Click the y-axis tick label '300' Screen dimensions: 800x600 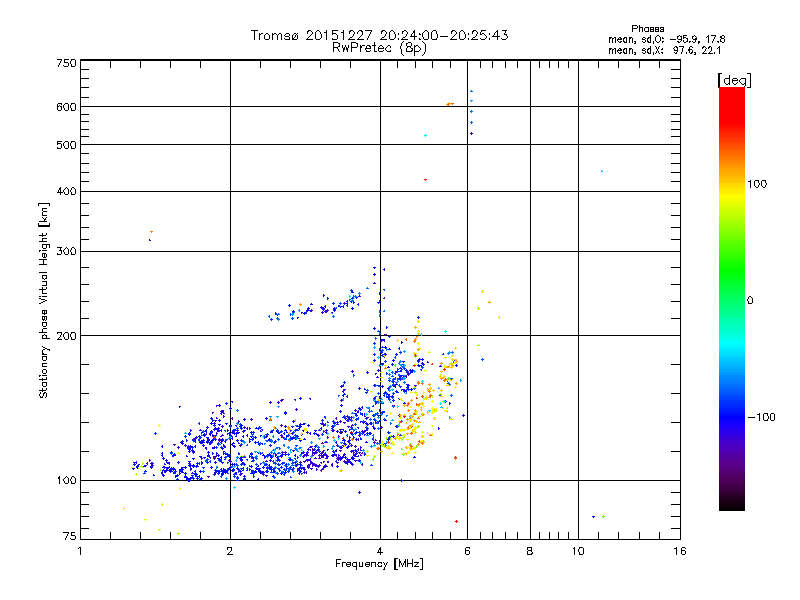coord(66,252)
